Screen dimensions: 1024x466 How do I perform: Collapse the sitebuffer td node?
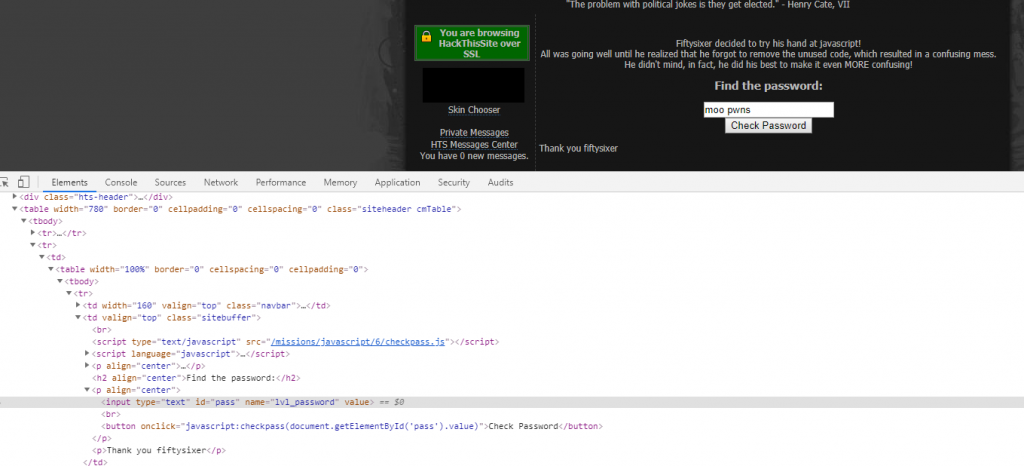pos(78,317)
